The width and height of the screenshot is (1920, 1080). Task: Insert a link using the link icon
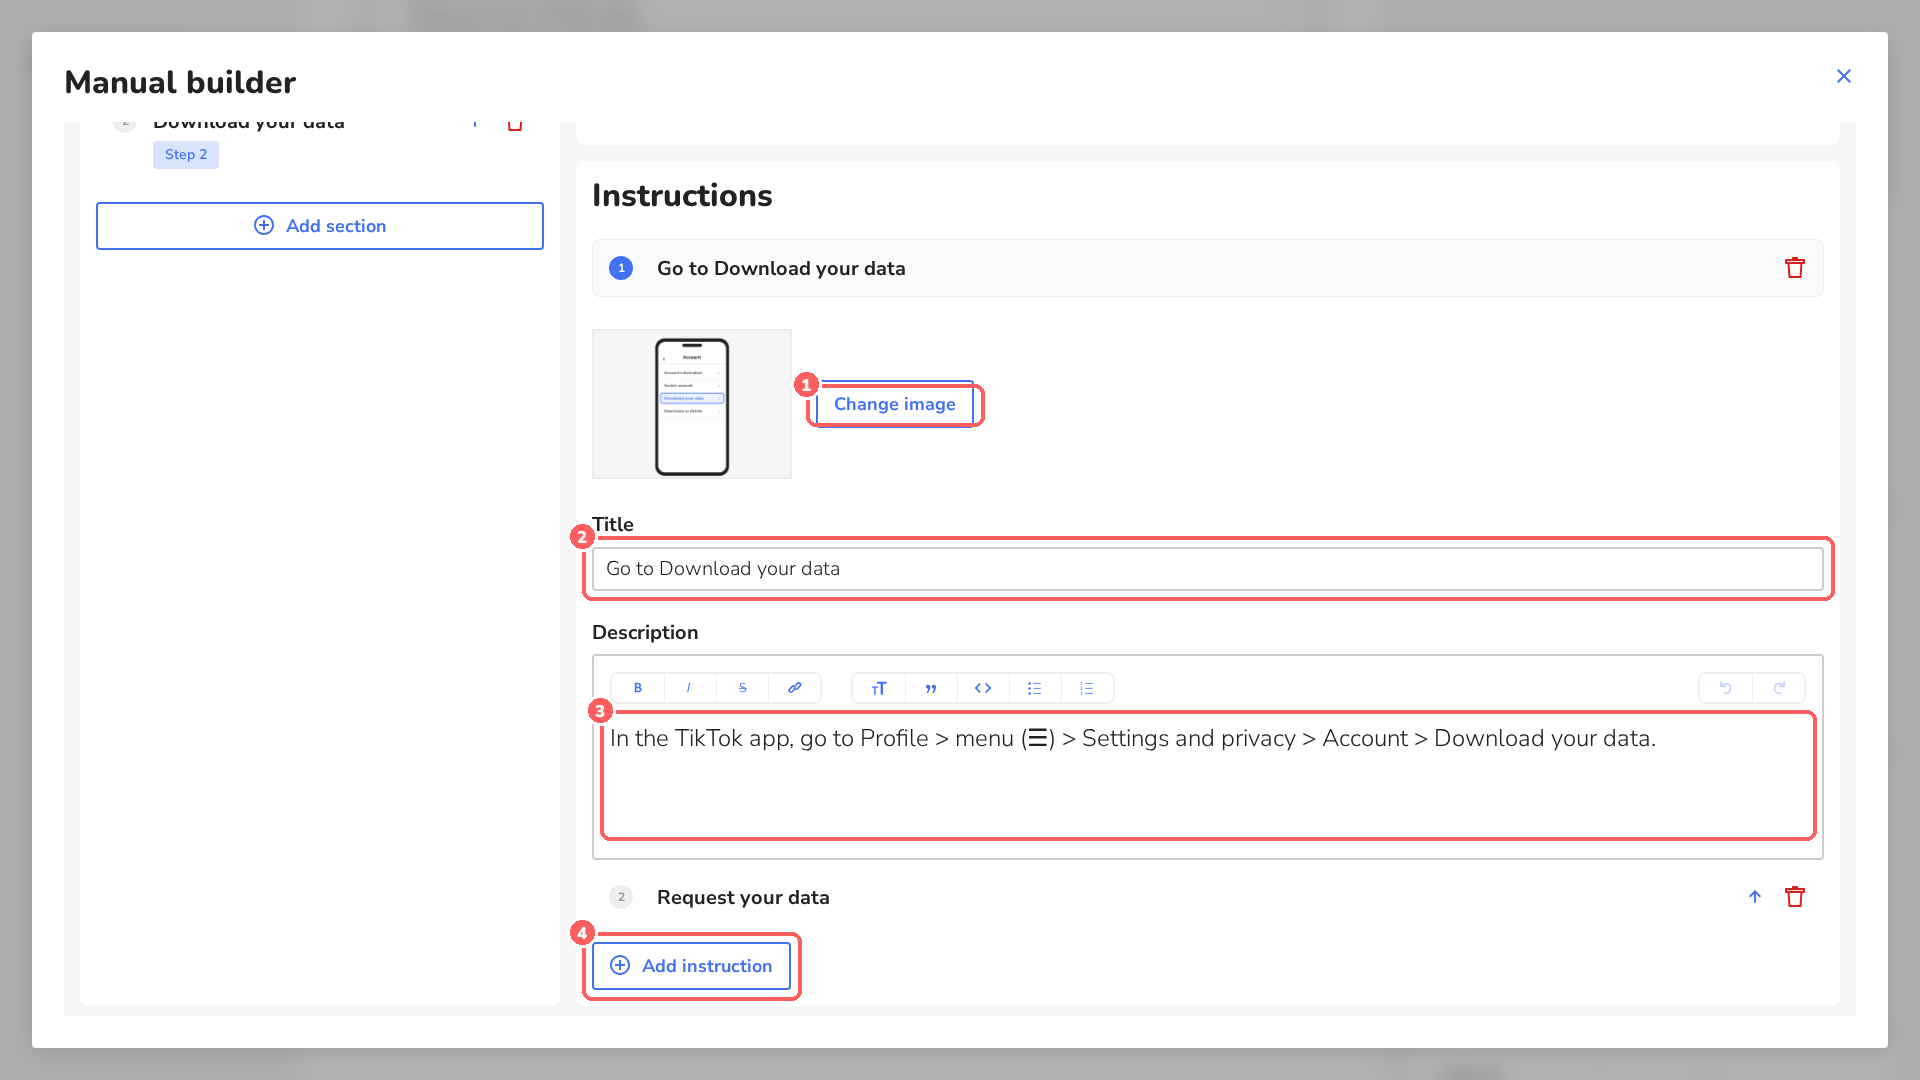[x=795, y=688]
